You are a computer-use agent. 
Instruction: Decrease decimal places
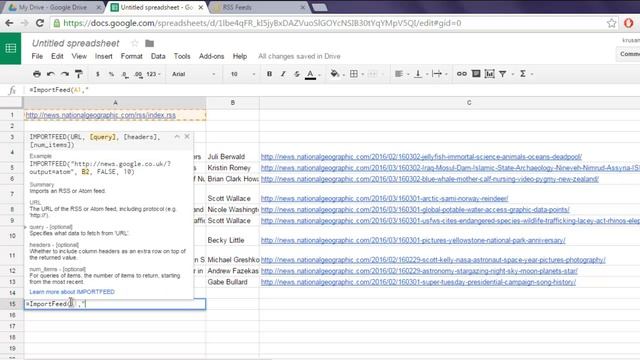124,74
